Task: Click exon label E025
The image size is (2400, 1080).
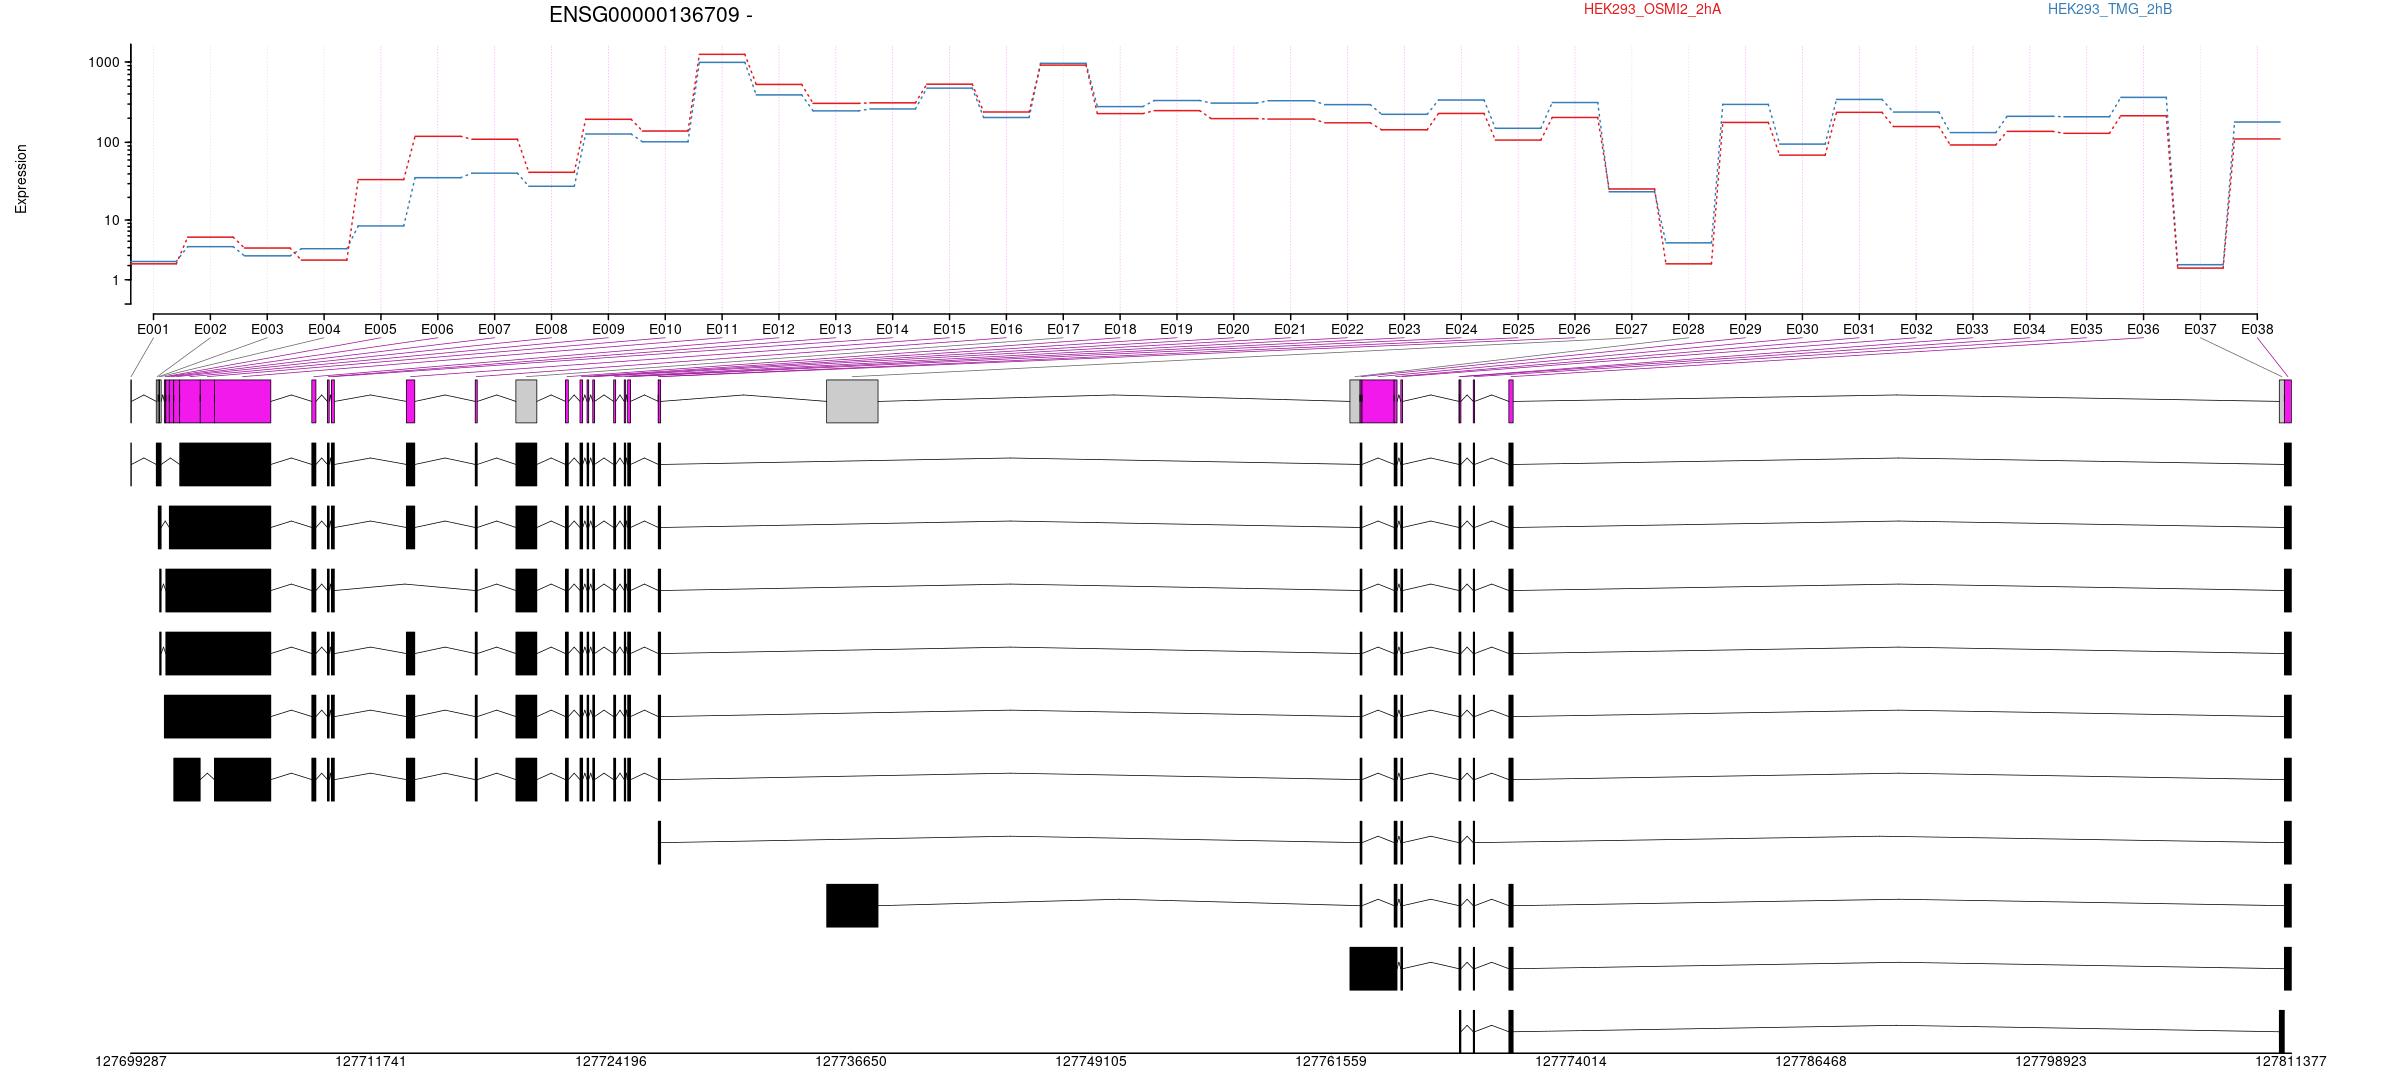Action: (x=1518, y=329)
